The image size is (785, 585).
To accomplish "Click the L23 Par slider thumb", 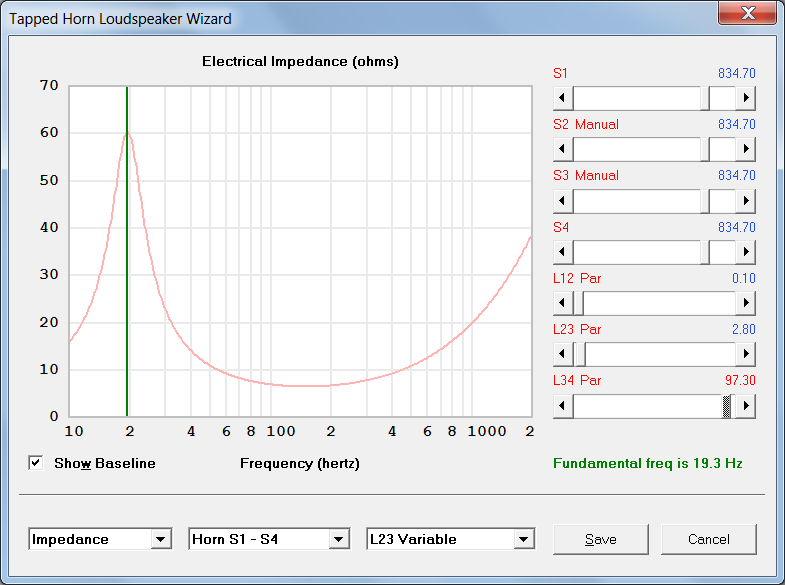I will tap(581, 353).
